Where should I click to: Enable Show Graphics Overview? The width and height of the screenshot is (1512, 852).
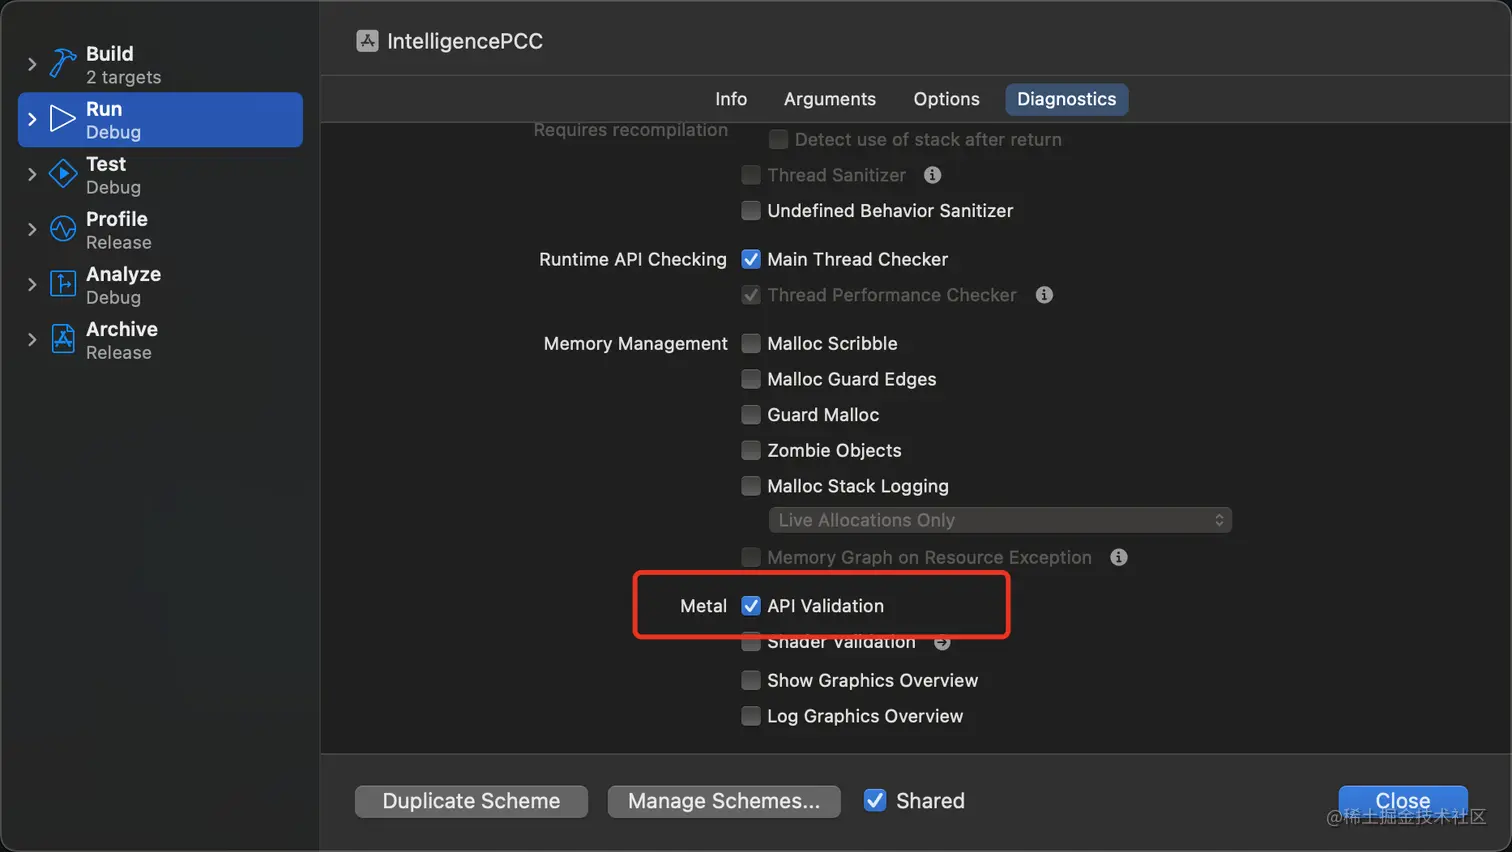coord(751,681)
